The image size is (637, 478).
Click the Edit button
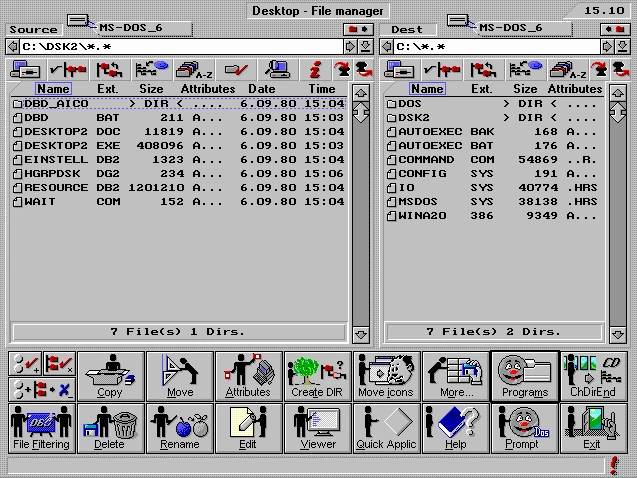(x=249, y=428)
